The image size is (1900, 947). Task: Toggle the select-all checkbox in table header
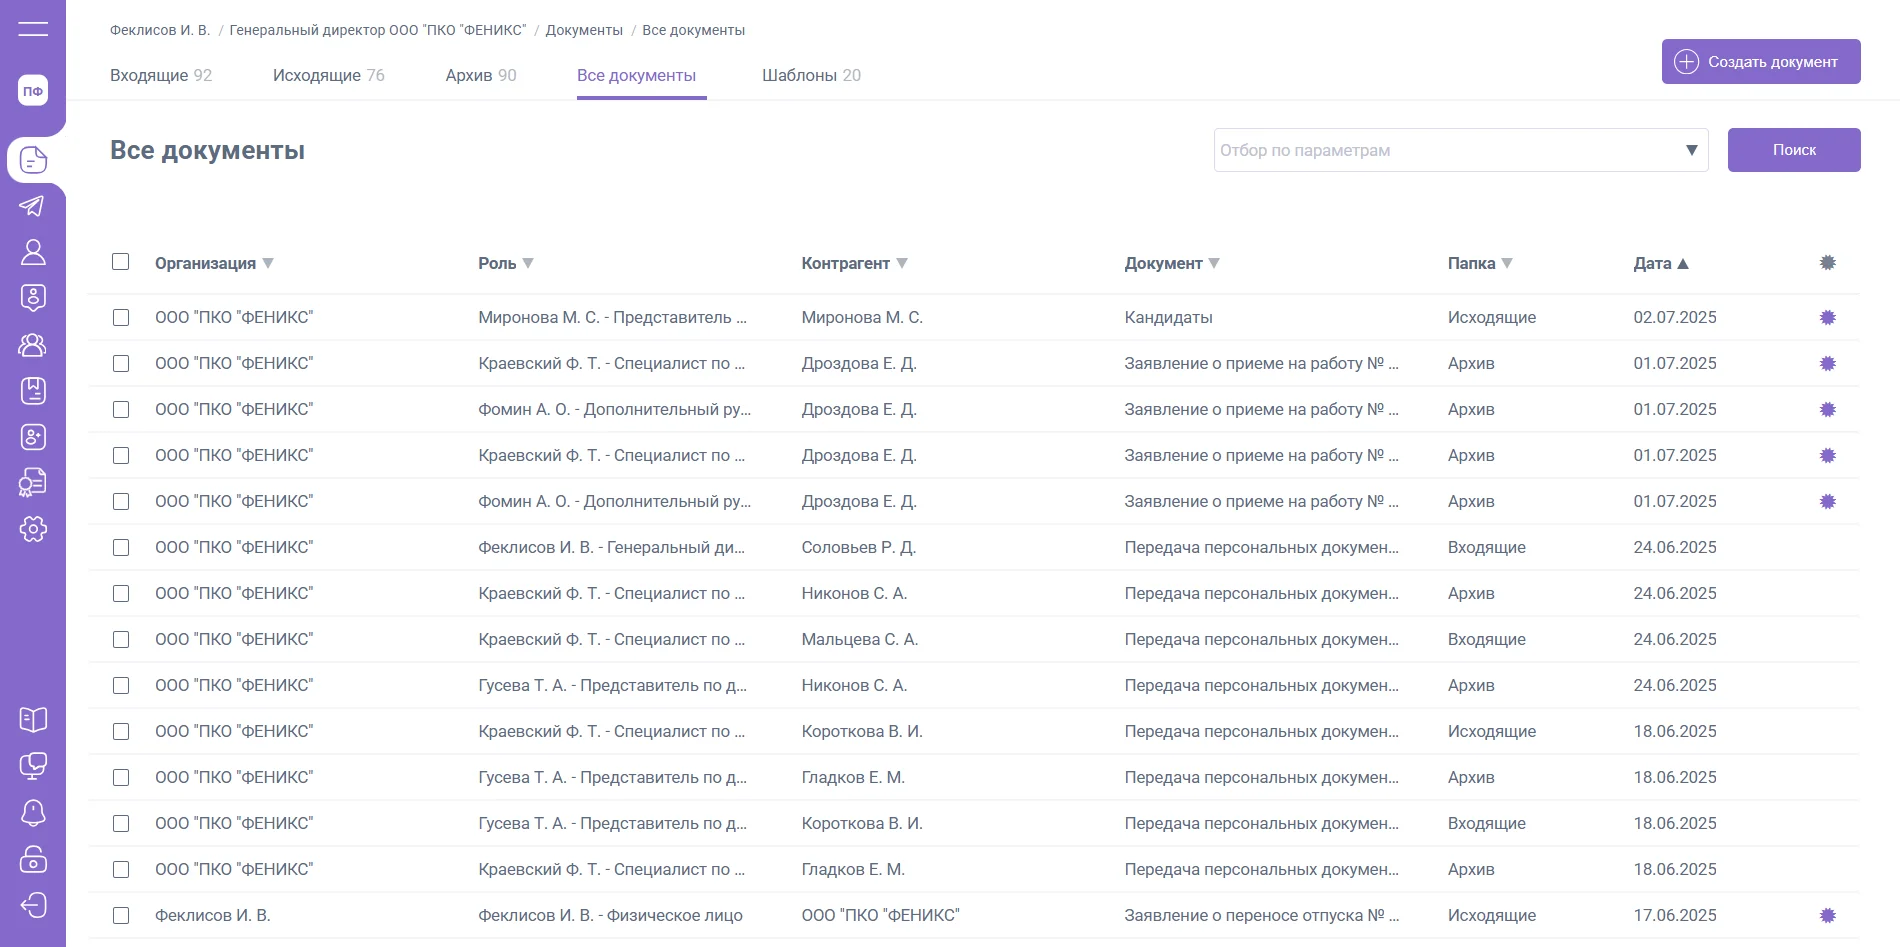coord(121,262)
